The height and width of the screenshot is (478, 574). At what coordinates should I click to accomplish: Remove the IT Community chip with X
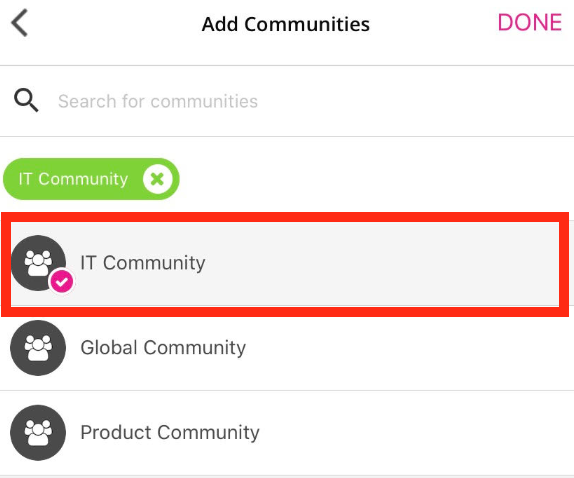tap(157, 179)
